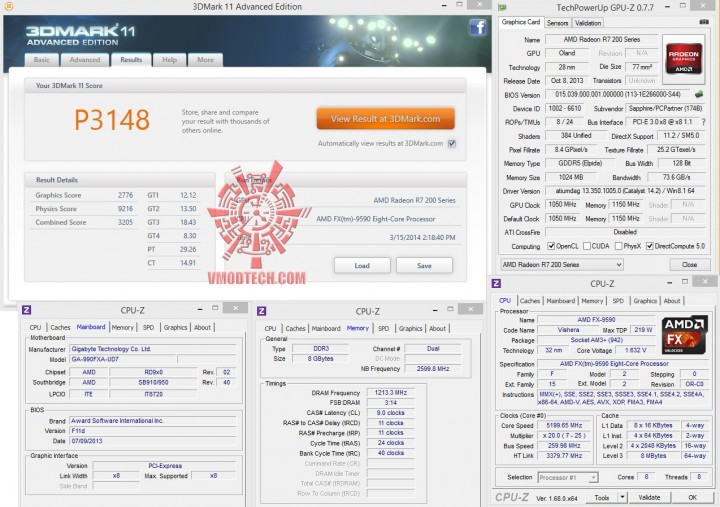The width and height of the screenshot is (720, 507).
Task: Toggle Automatically view results at 3DMark.com checkbox
Action: click(x=452, y=144)
